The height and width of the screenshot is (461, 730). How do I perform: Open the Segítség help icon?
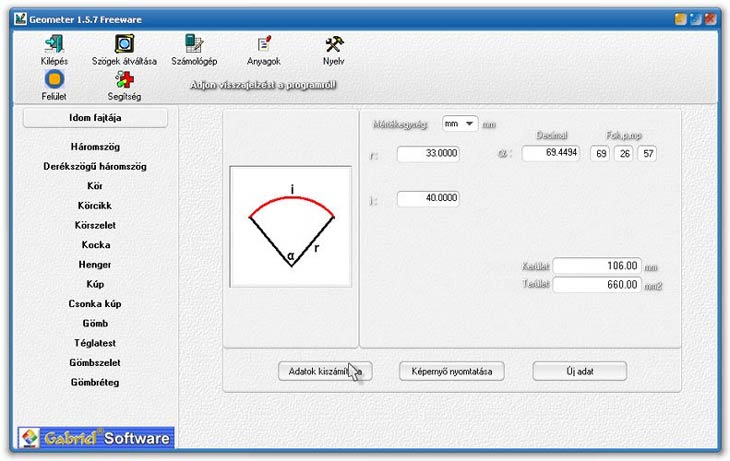tap(124, 79)
